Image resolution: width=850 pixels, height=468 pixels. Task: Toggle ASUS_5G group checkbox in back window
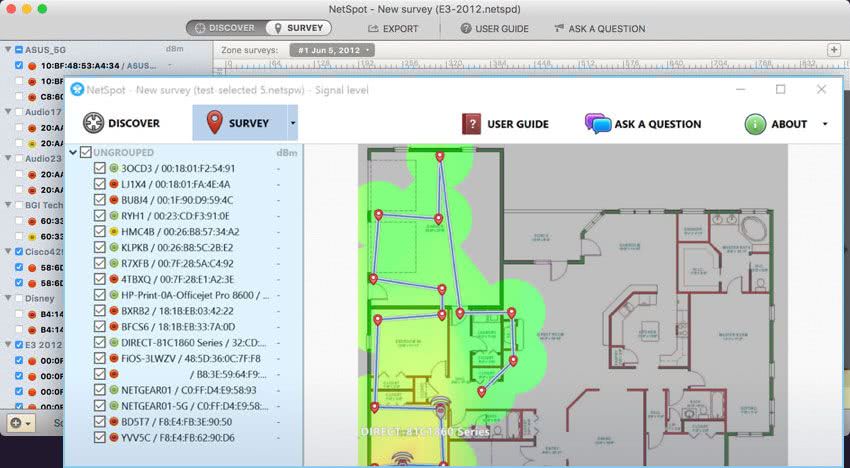[19, 49]
